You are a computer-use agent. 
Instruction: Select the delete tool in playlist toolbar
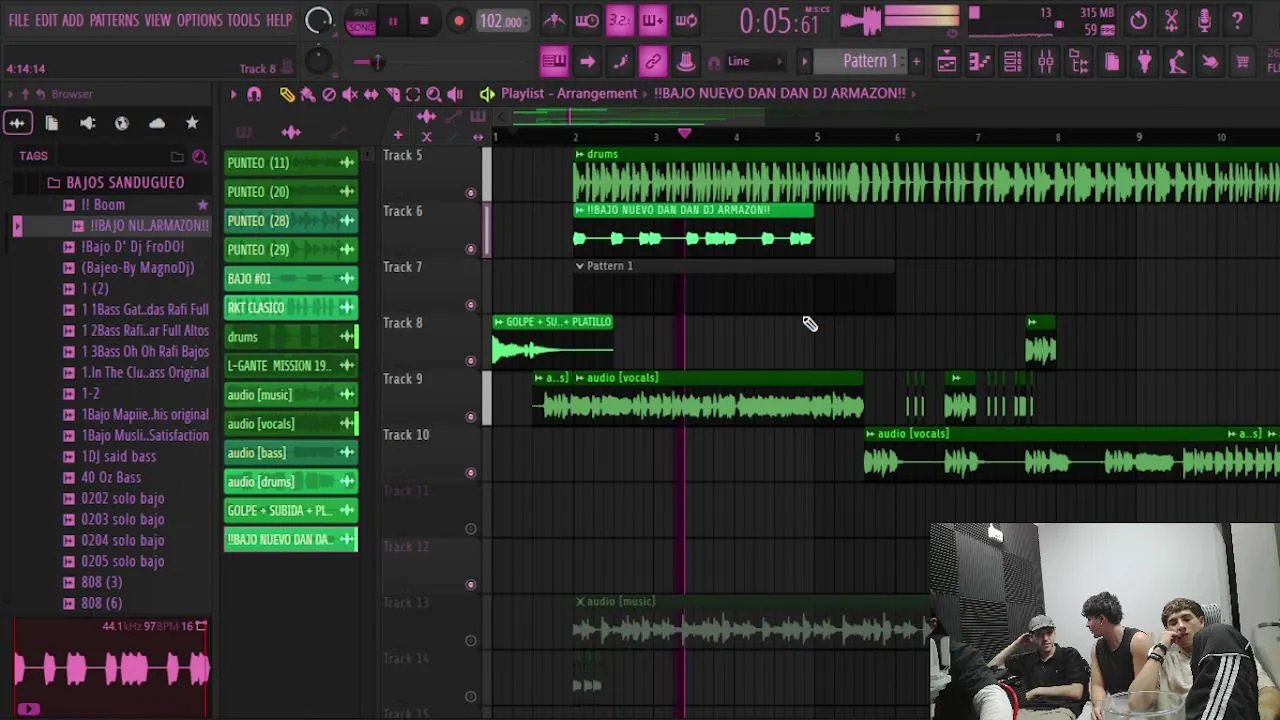(x=329, y=94)
